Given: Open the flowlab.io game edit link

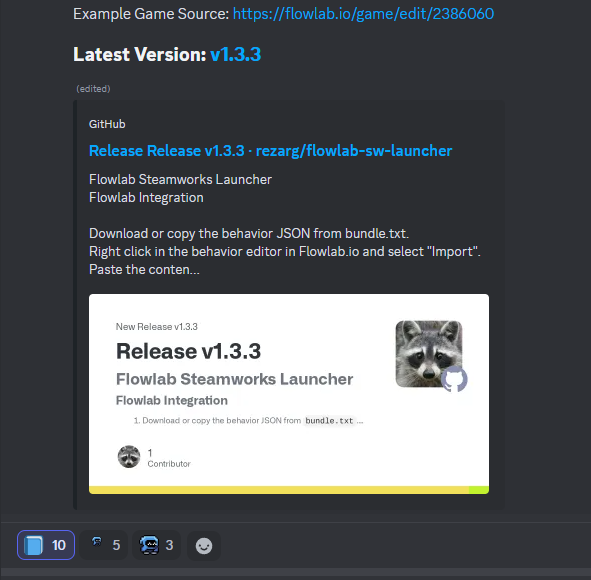Looking at the screenshot, I should pos(363,14).
